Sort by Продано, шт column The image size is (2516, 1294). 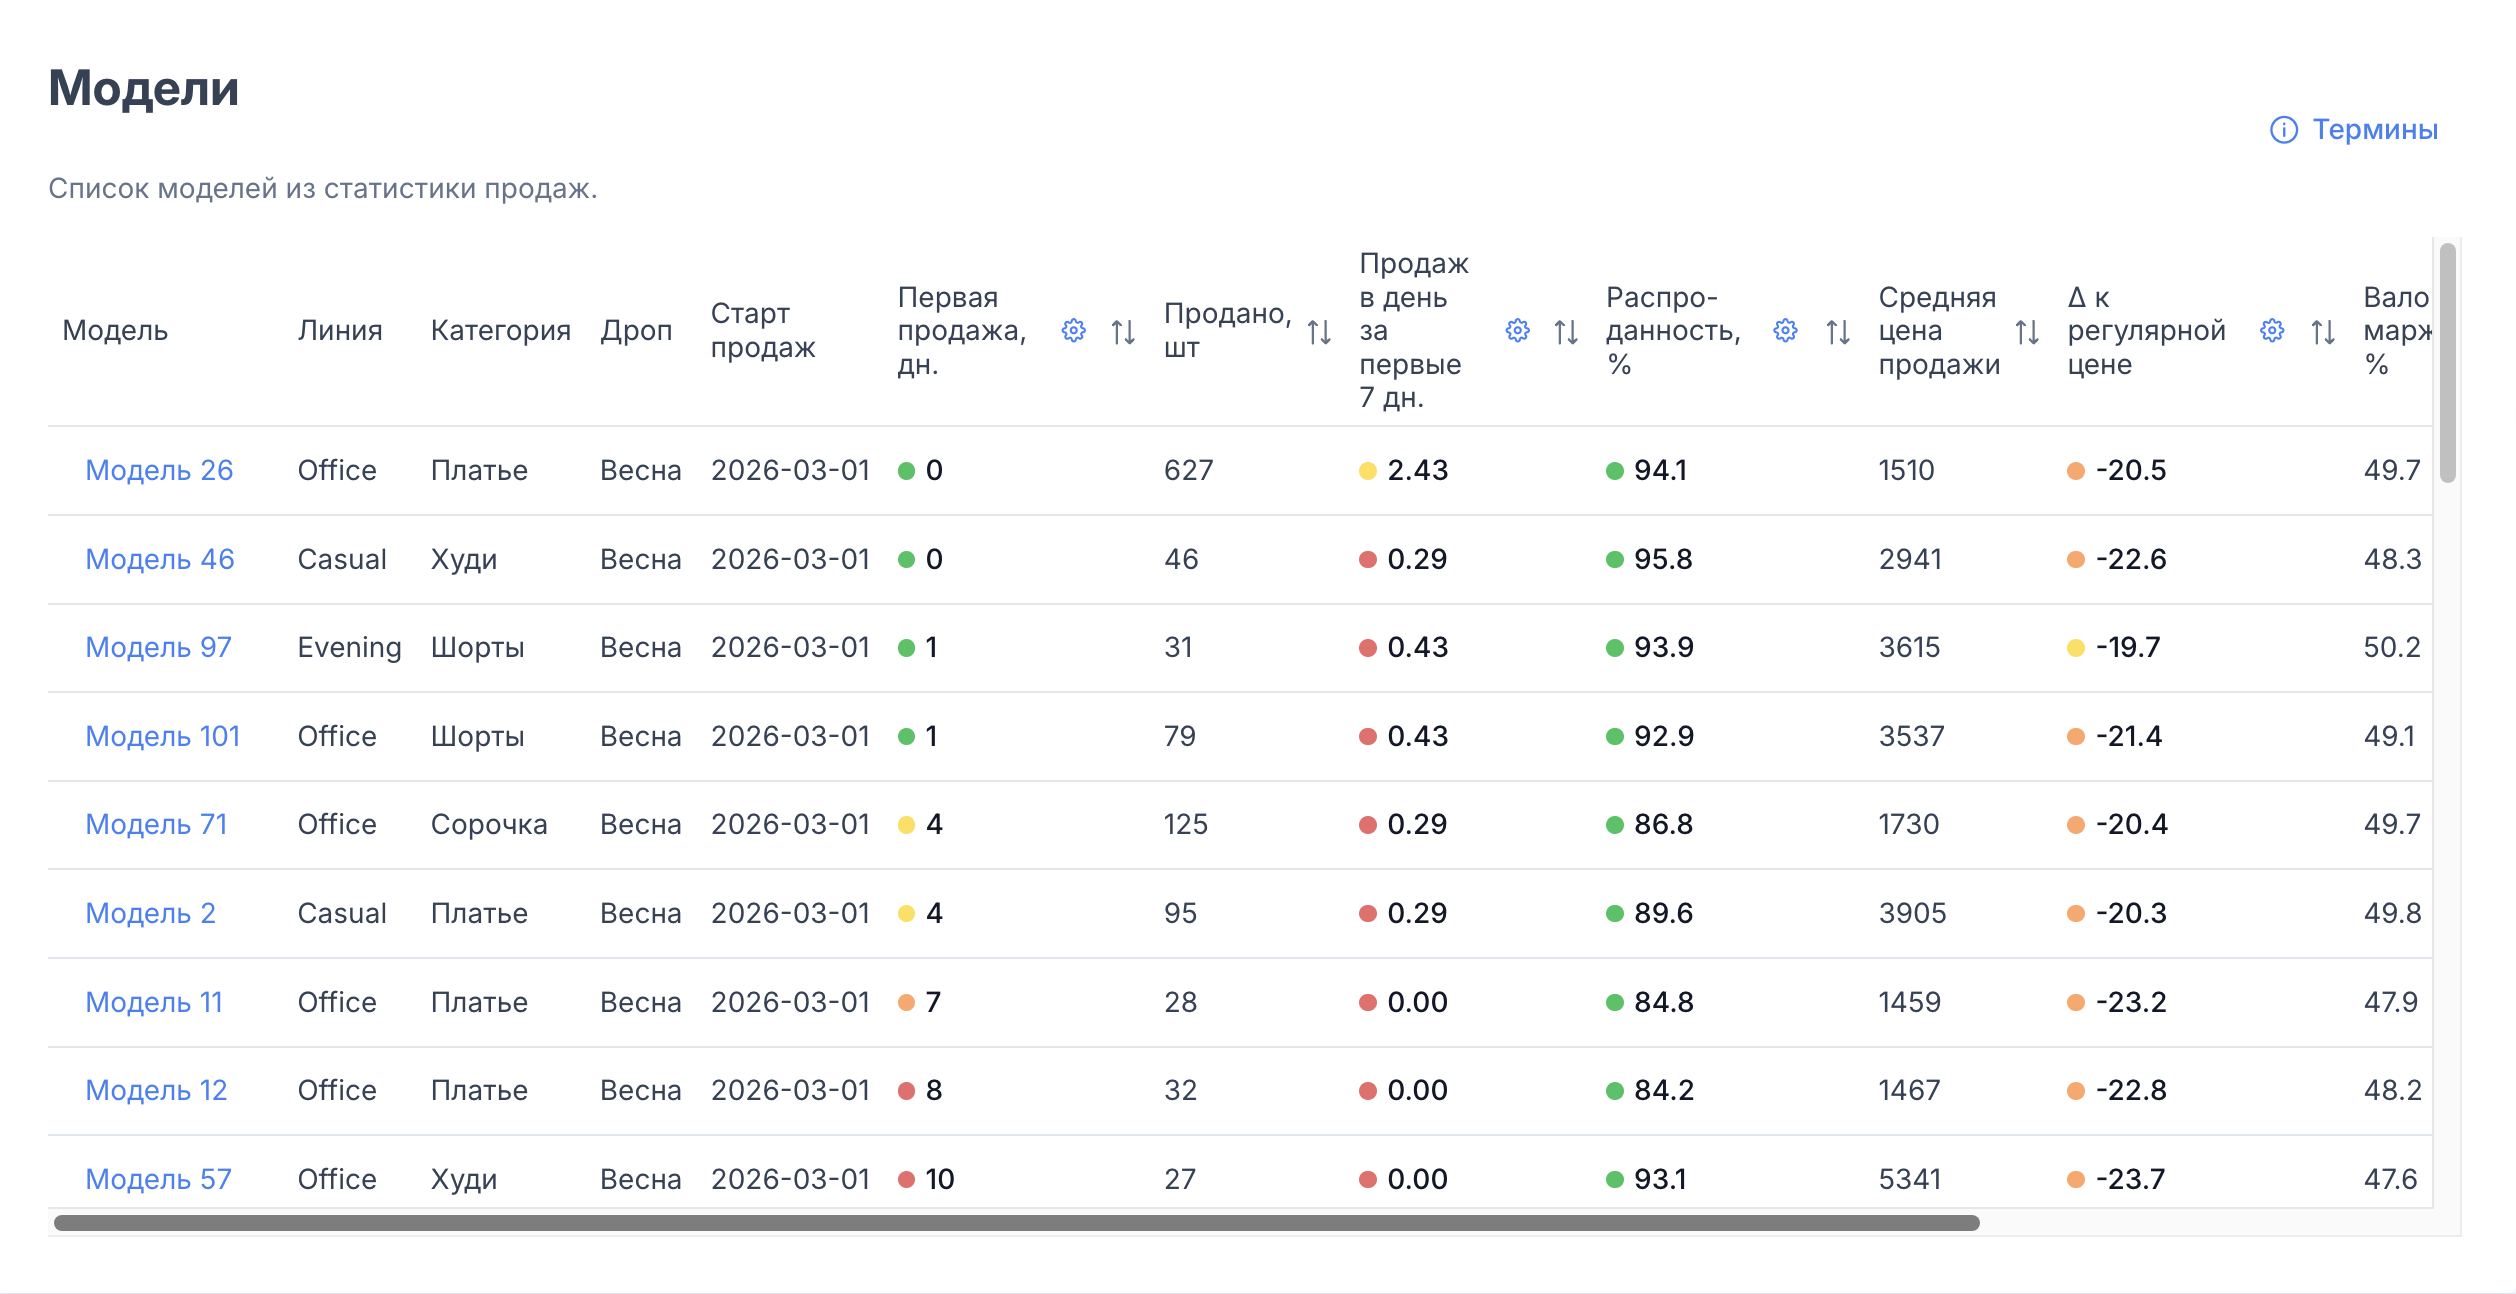point(1319,331)
